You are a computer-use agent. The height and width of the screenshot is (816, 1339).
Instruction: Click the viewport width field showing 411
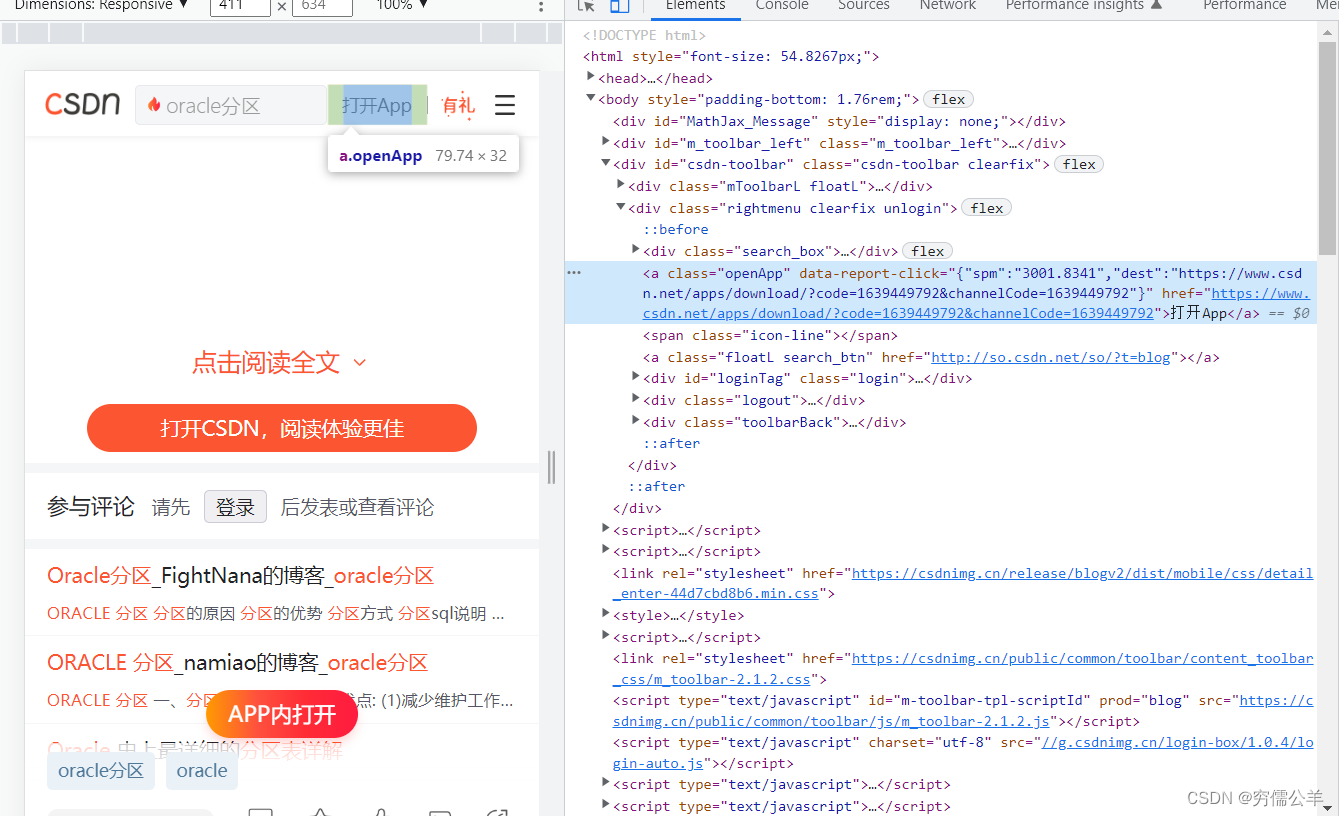(x=240, y=6)
